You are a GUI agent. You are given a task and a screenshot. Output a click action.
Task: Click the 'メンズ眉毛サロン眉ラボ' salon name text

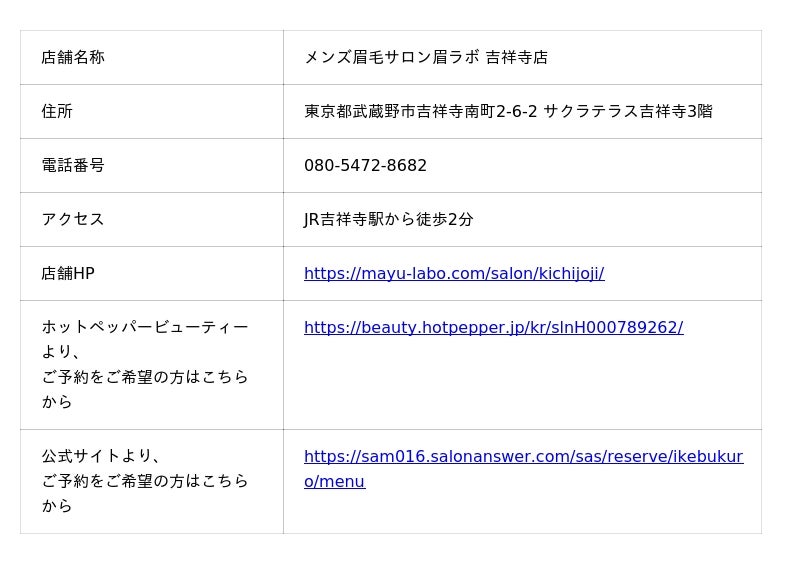coord(391,57)
